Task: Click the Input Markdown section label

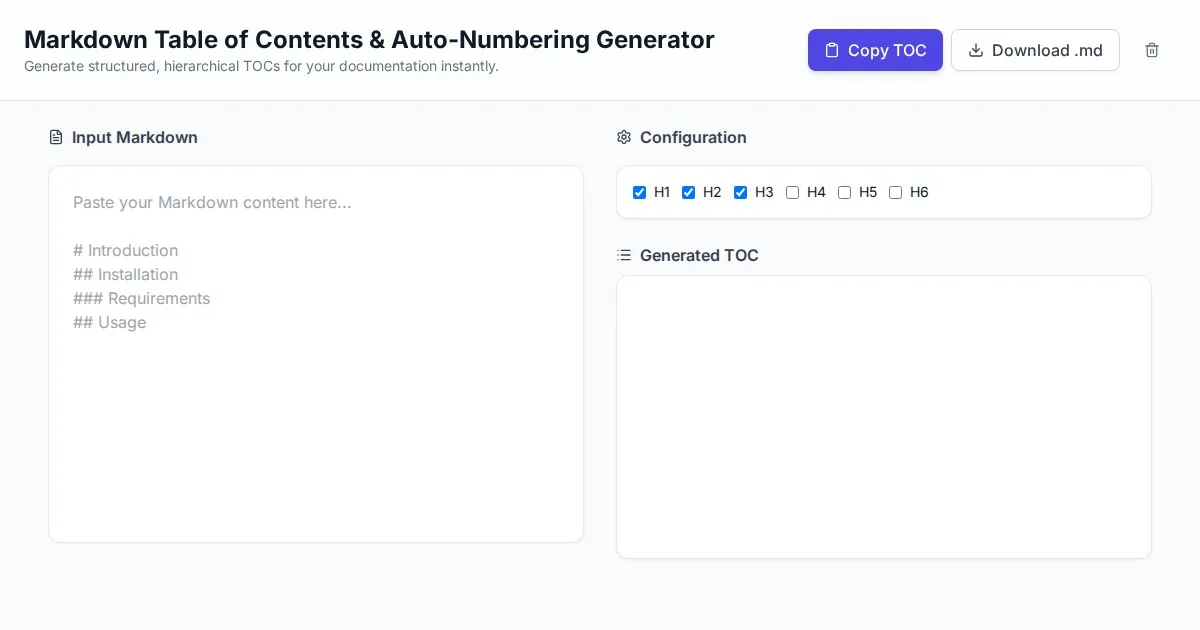Action: [135, 137]
